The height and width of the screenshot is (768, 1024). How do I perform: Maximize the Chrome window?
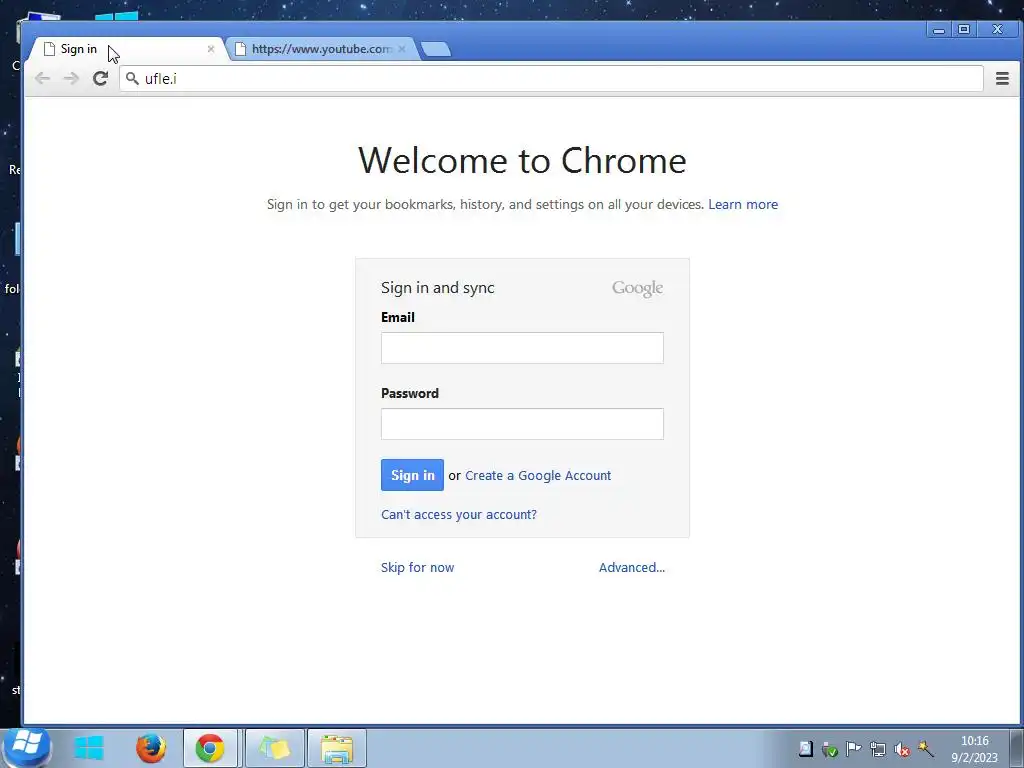[x=964, y=29]
